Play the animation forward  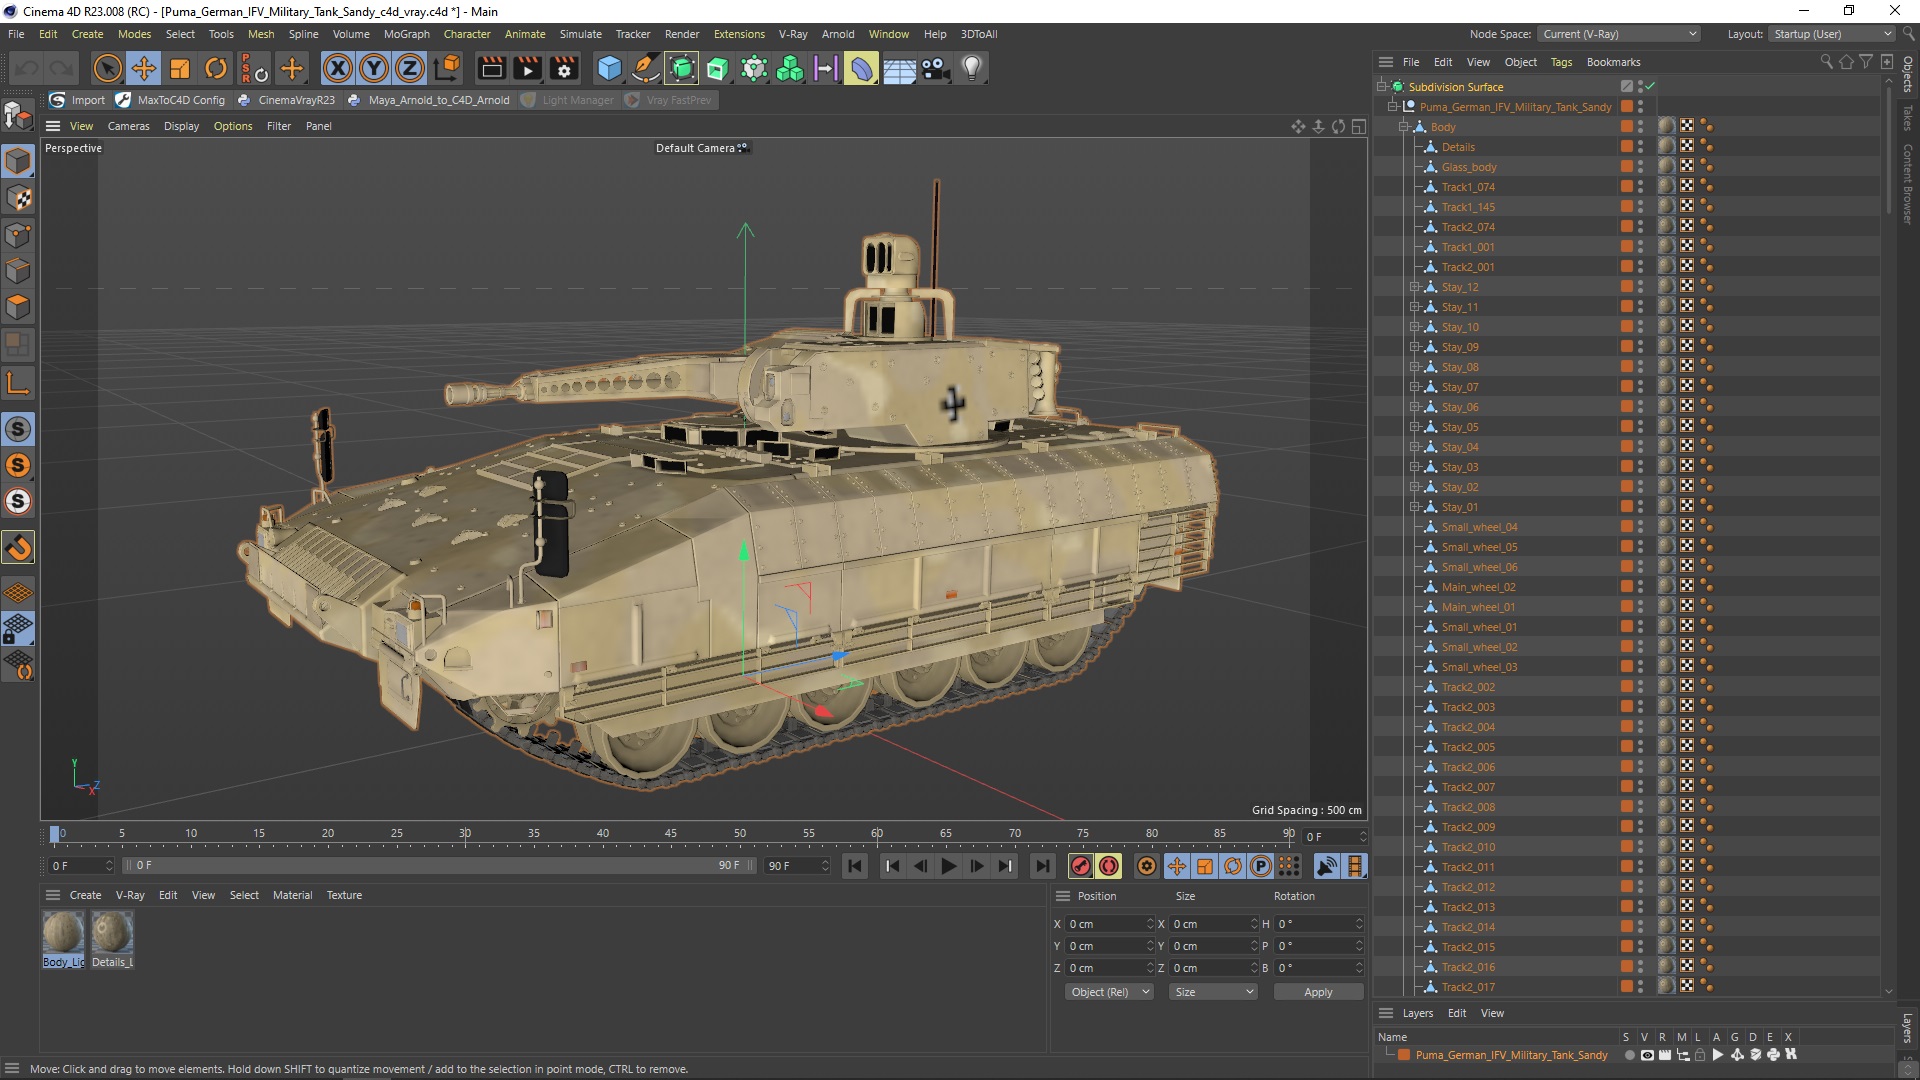[x=949, y=866]
